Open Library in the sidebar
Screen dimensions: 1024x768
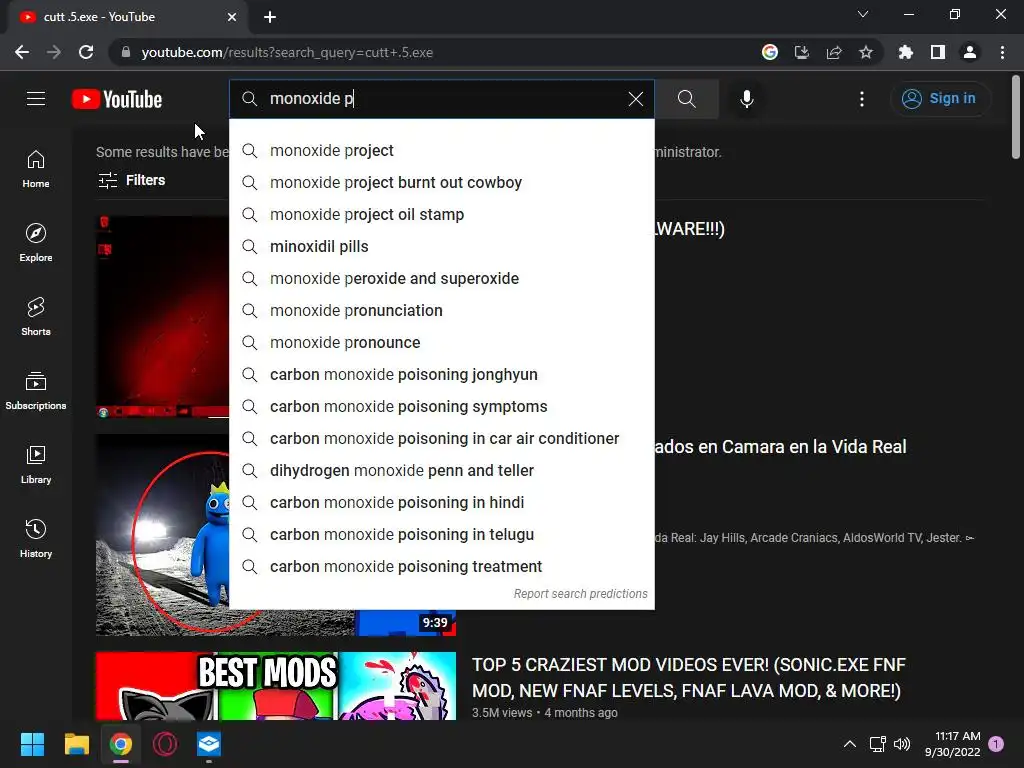click(x=36, y=464)
